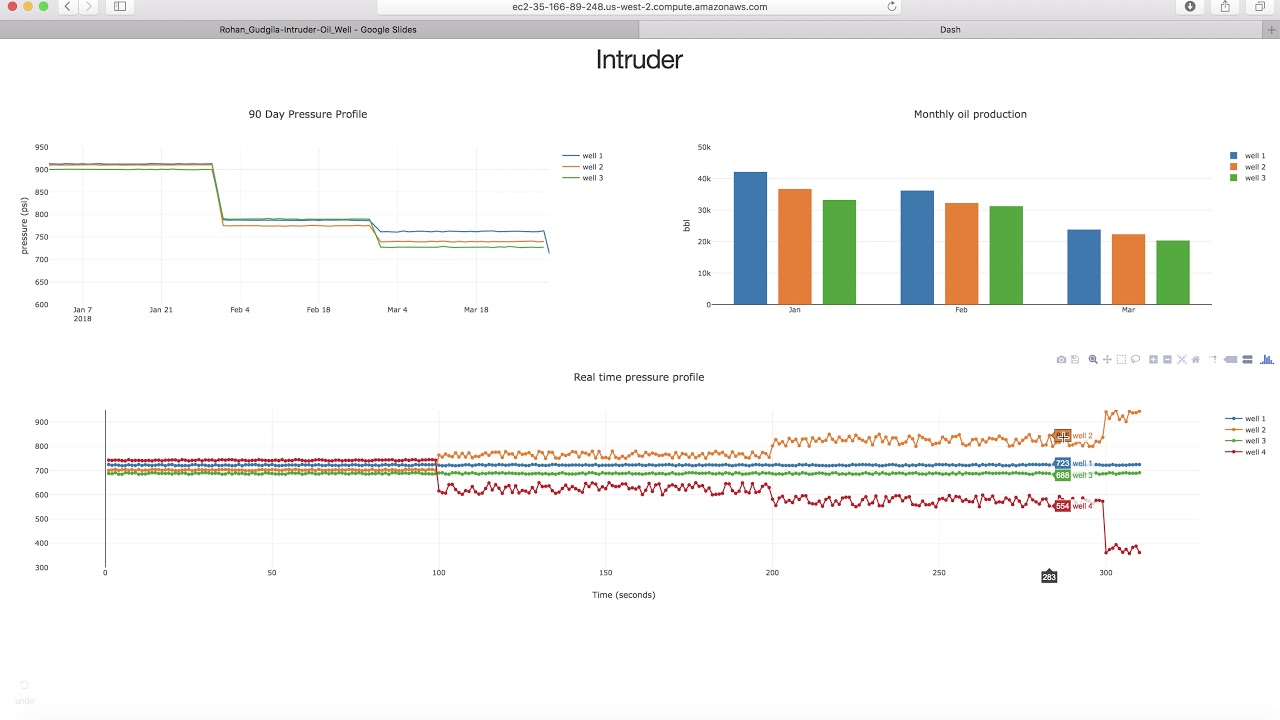Toggle well 4 trace in real time legend
The height and width of the screenshot is (720, 1280).
click(x=1246, y=452)
